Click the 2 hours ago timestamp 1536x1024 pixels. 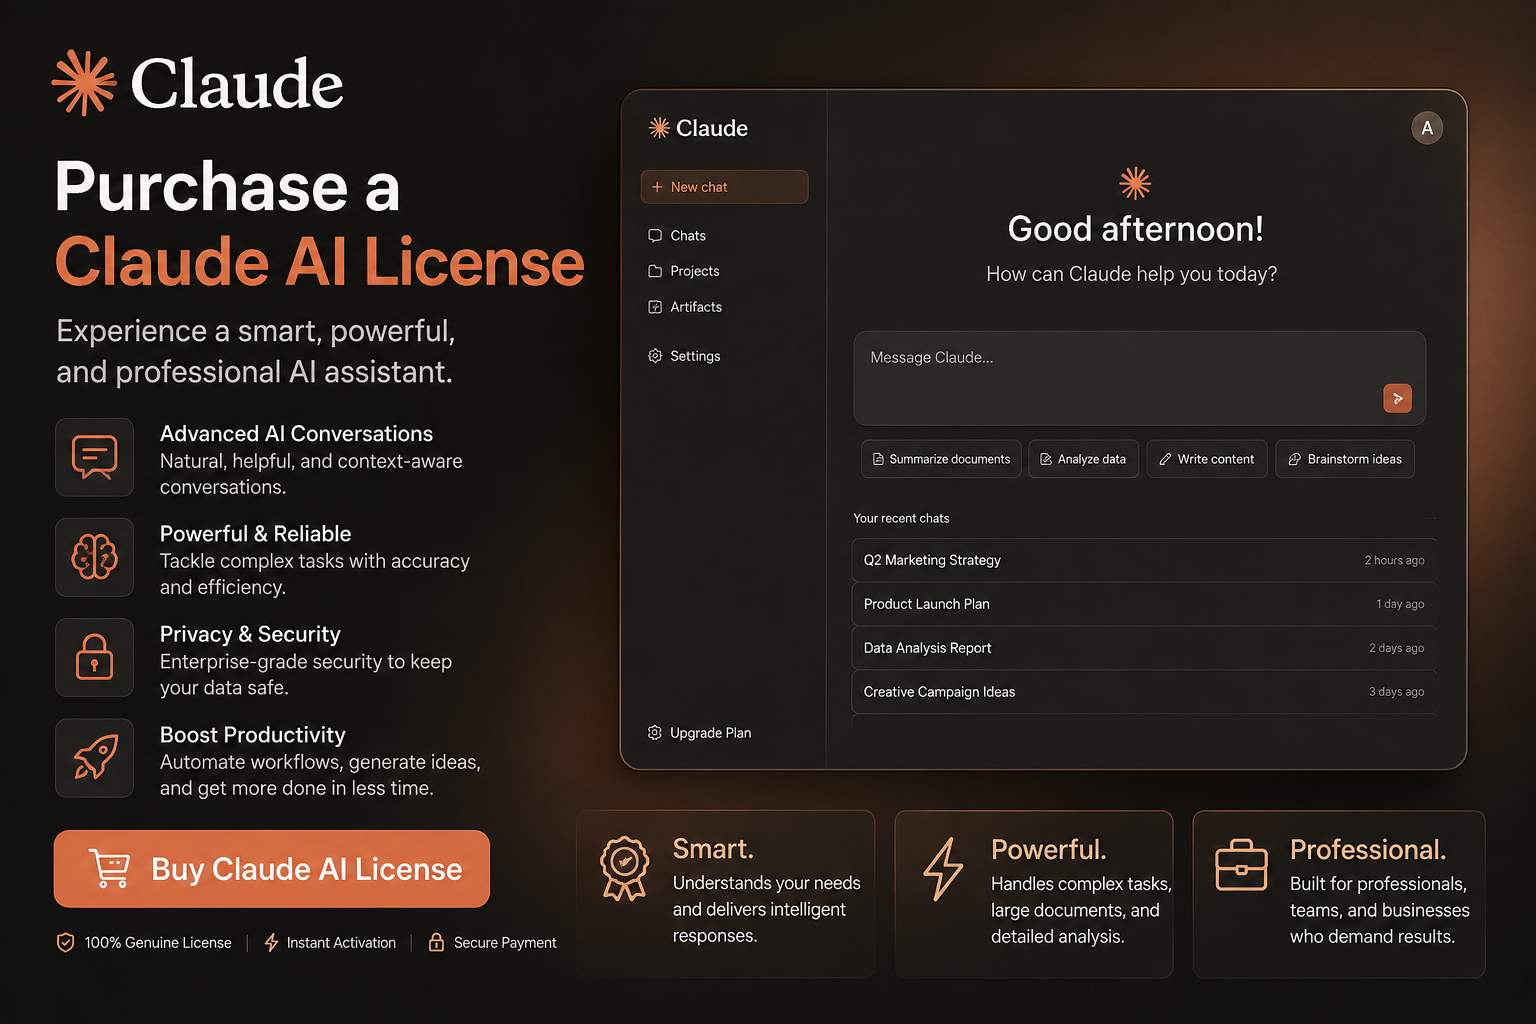click(x=1394, y=560)
